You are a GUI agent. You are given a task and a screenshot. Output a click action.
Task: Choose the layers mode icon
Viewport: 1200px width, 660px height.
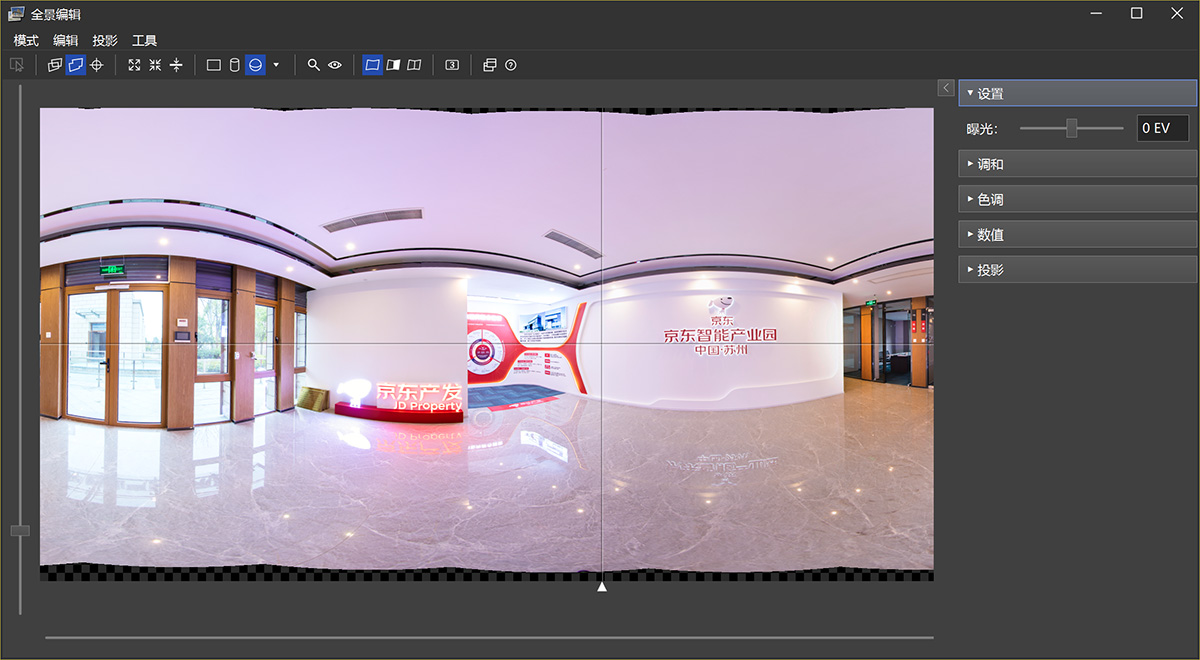click(55, 65)
